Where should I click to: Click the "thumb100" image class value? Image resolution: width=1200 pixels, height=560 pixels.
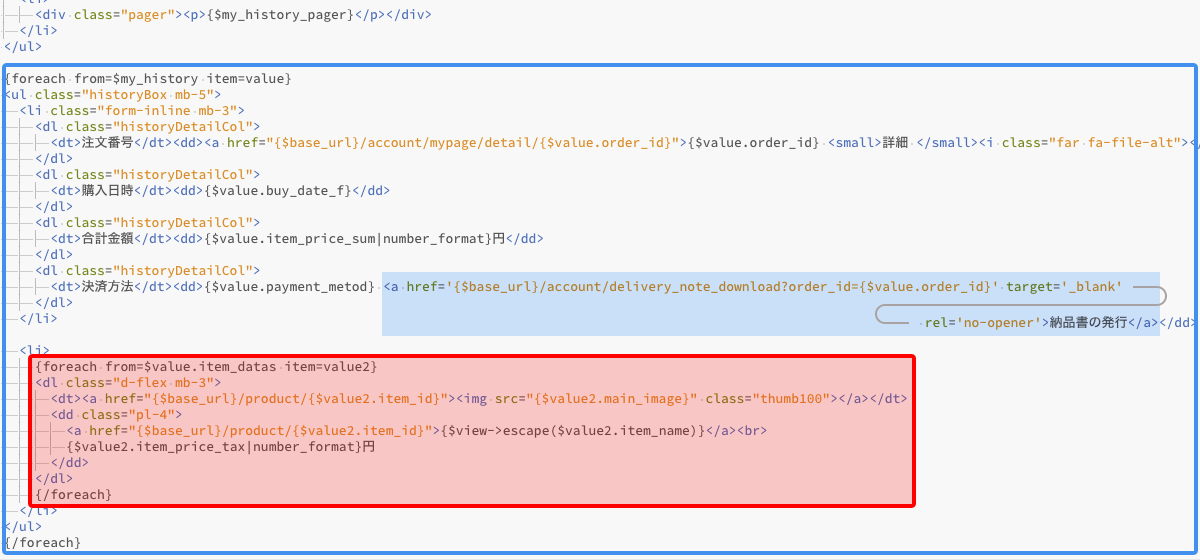click(x=794, y=398)
